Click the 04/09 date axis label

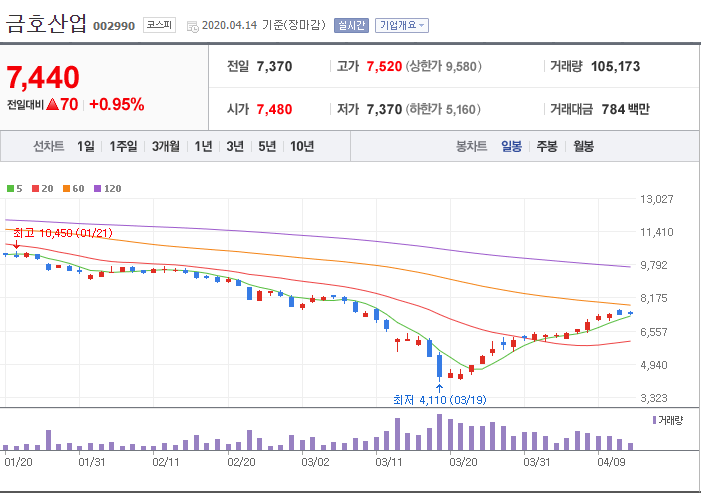coord(611,462)
